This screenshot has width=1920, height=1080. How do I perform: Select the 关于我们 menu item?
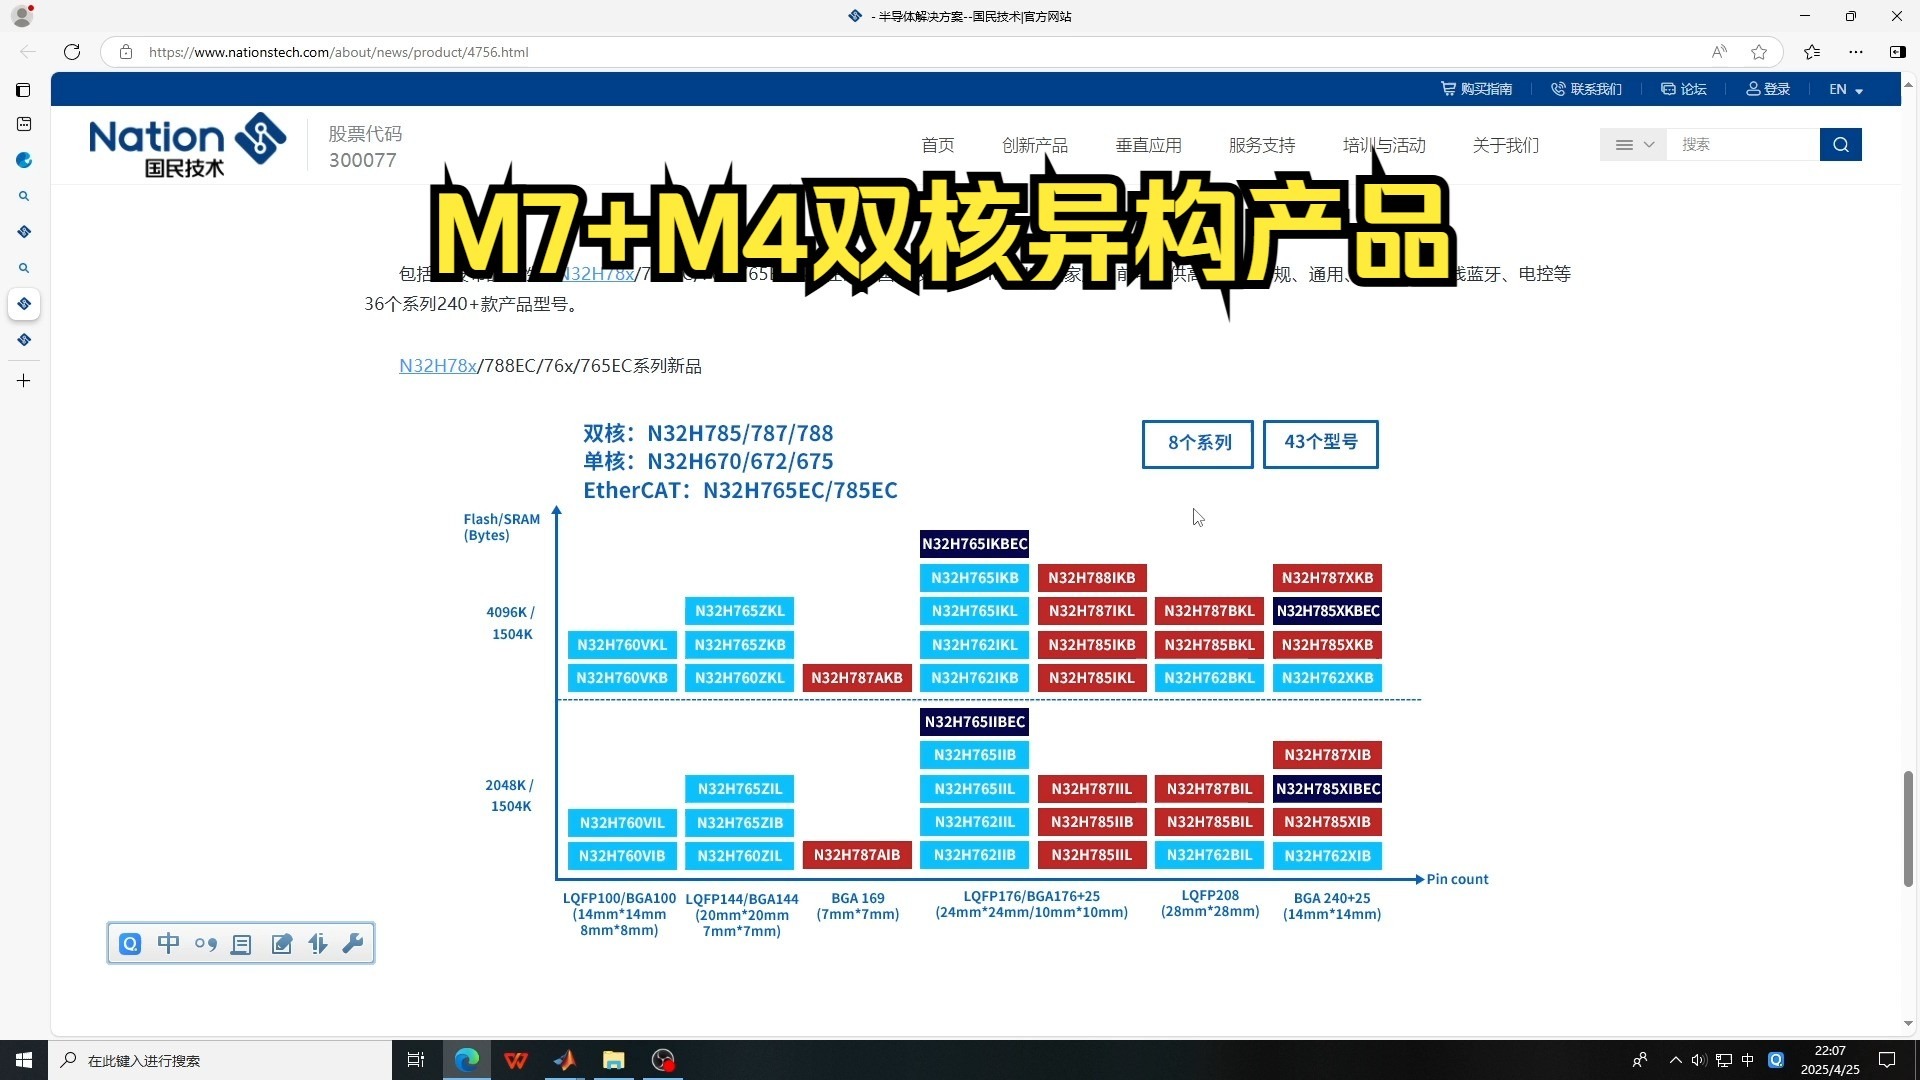coord(1506,145)
